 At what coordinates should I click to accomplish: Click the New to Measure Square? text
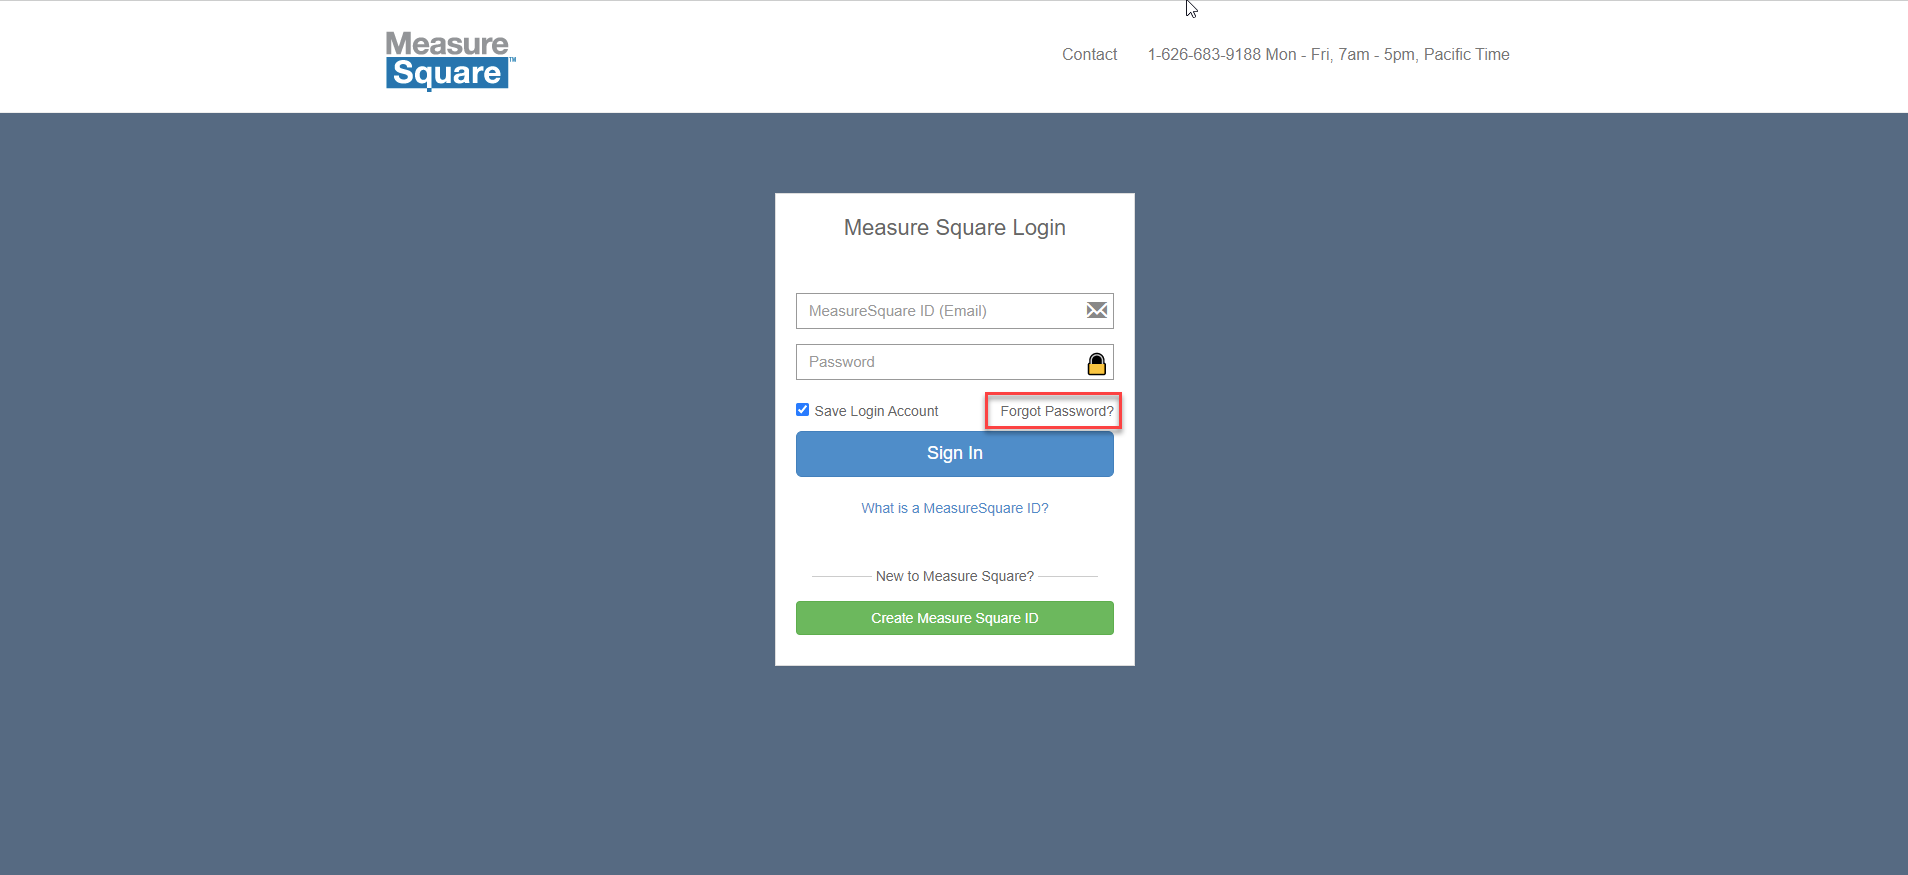[x=954, y=576]
